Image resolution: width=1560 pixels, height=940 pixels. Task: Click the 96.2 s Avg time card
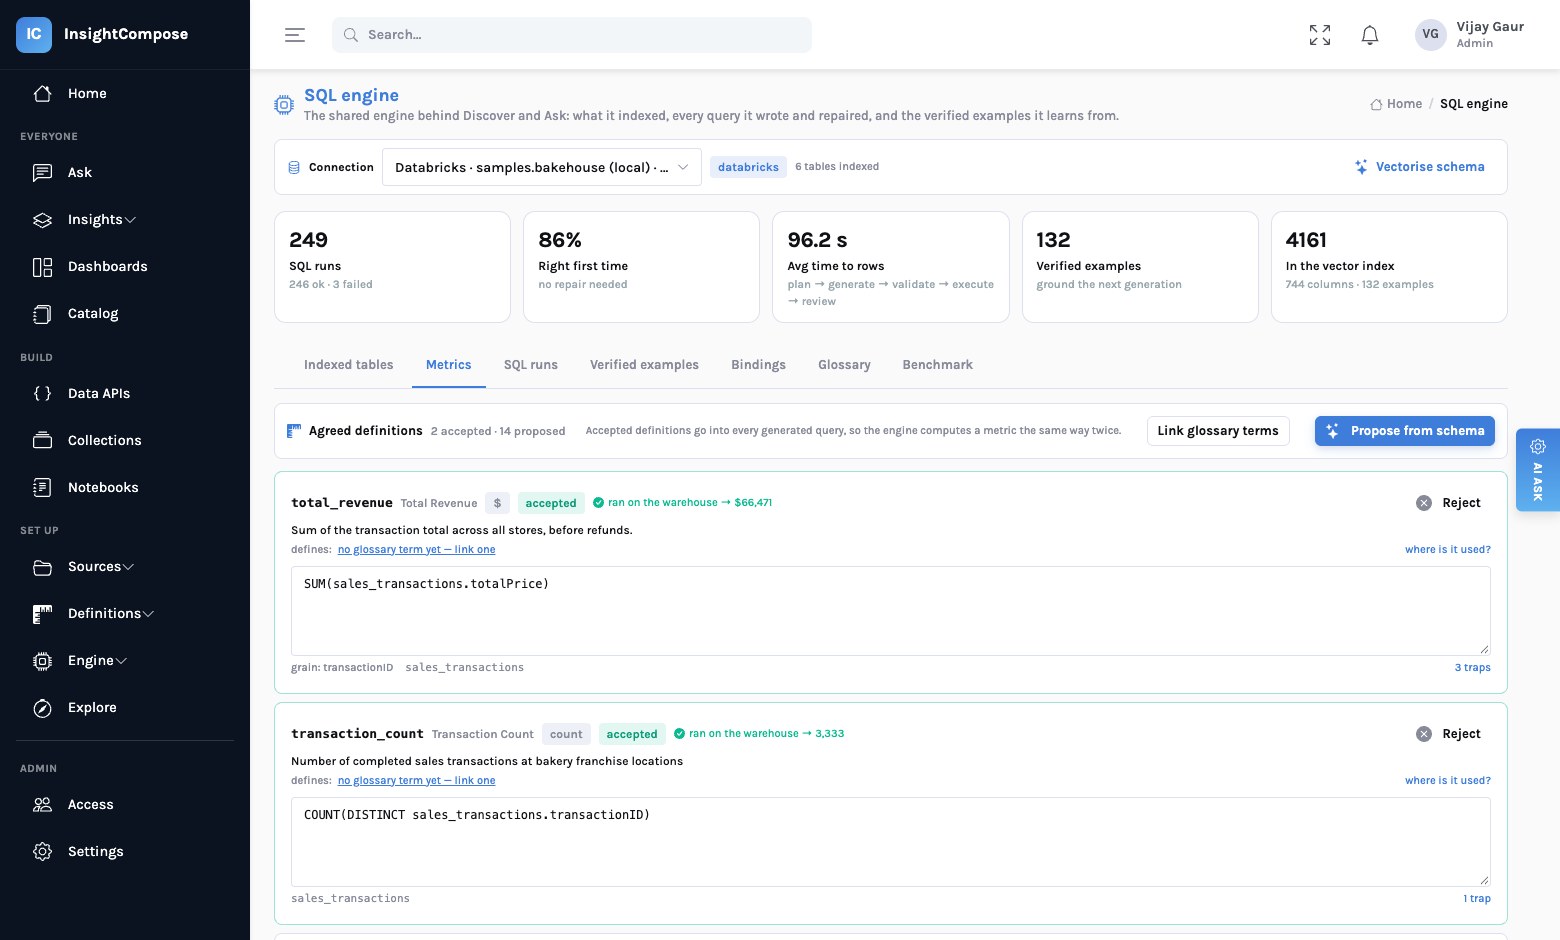tap(891, 267)
